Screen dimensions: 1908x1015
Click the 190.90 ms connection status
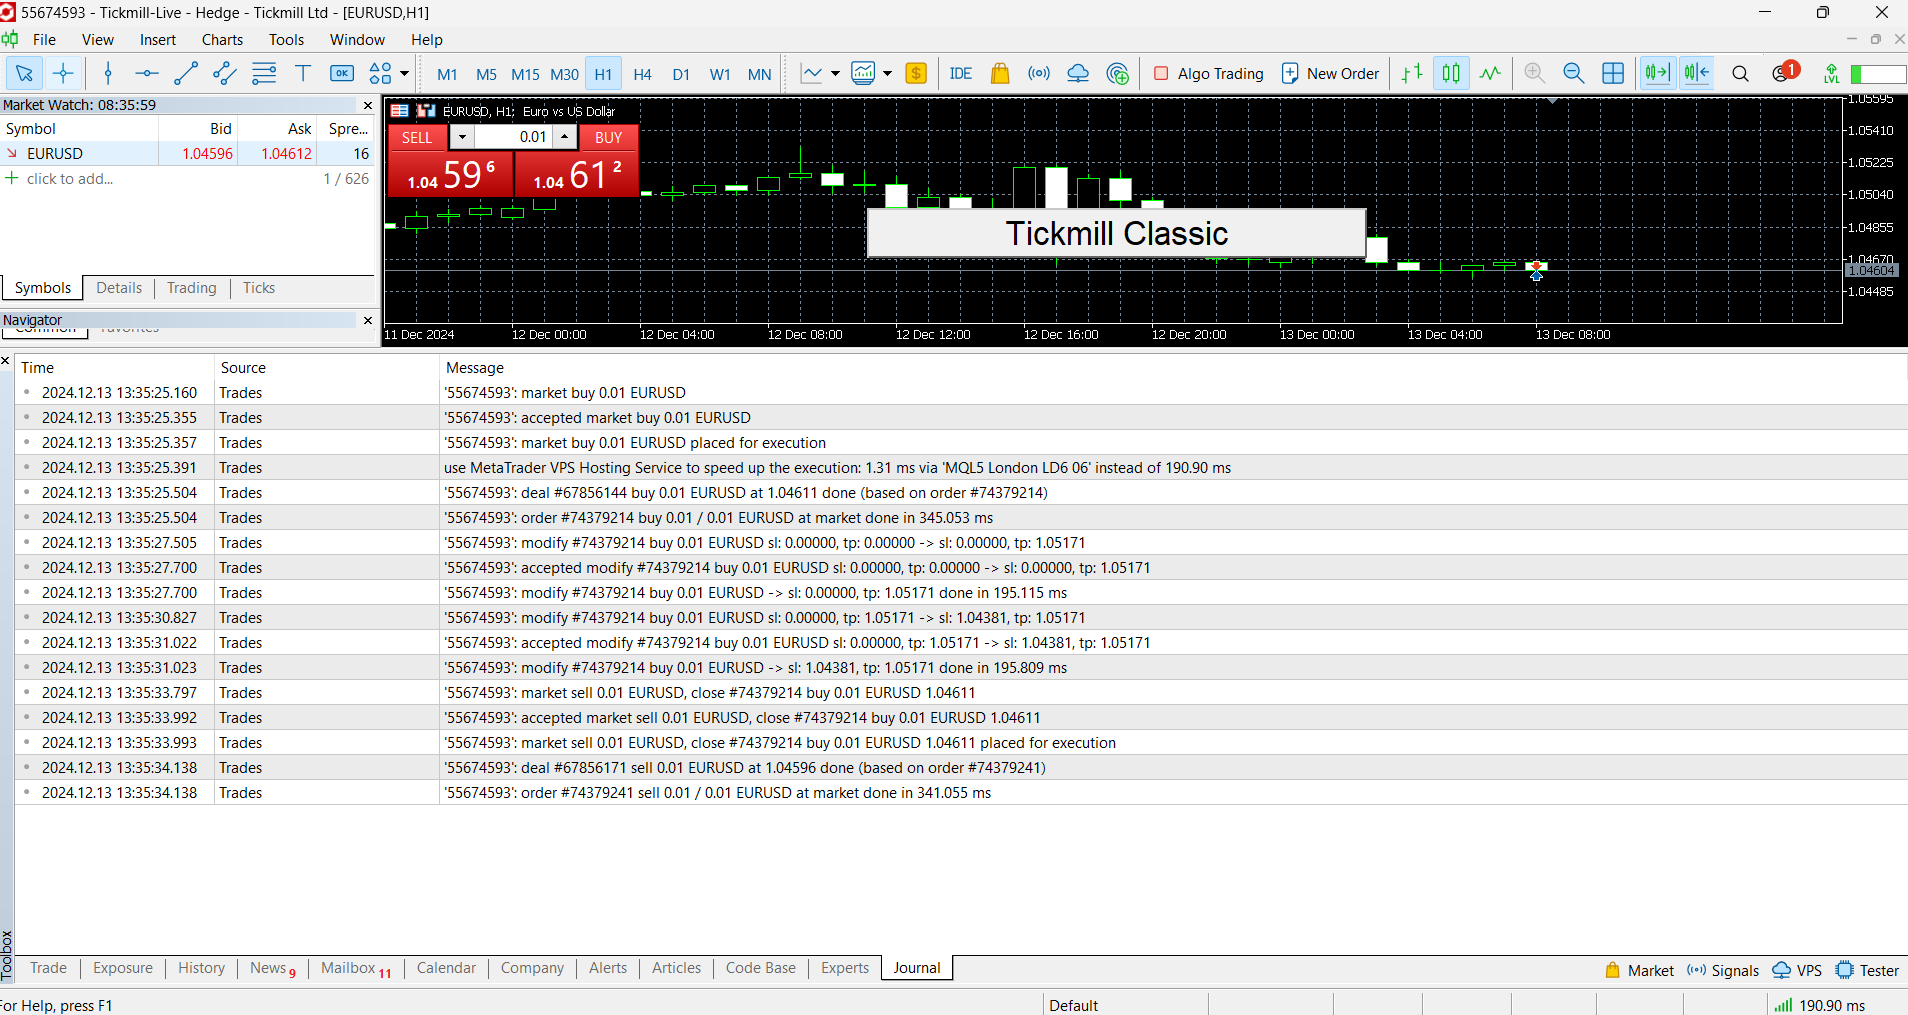pyautogui.click(x=1820, y=1005)
